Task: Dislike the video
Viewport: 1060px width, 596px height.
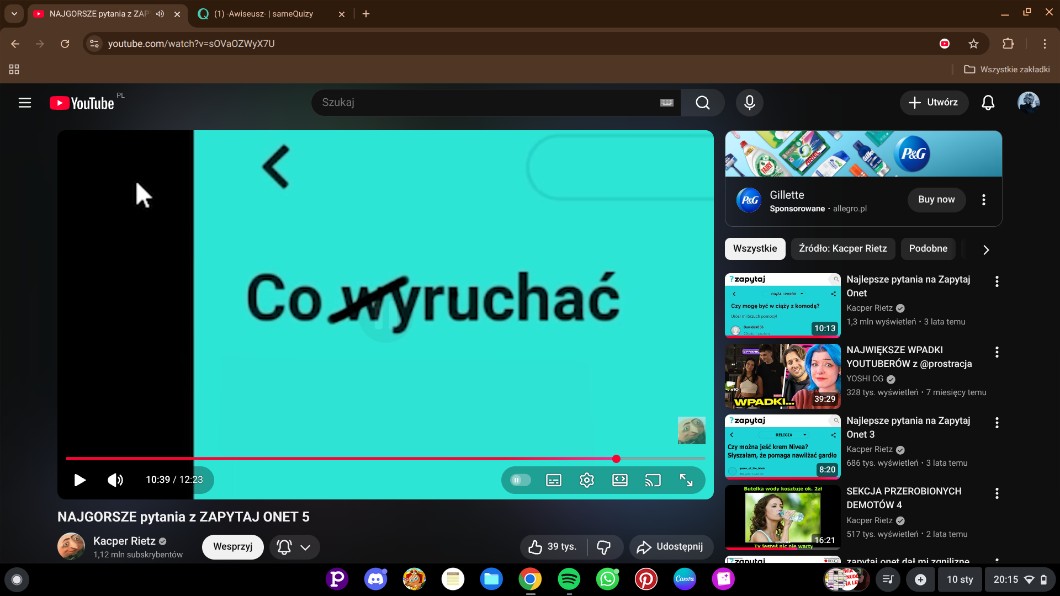Action: pyautogui.click(x=603, y=547)
